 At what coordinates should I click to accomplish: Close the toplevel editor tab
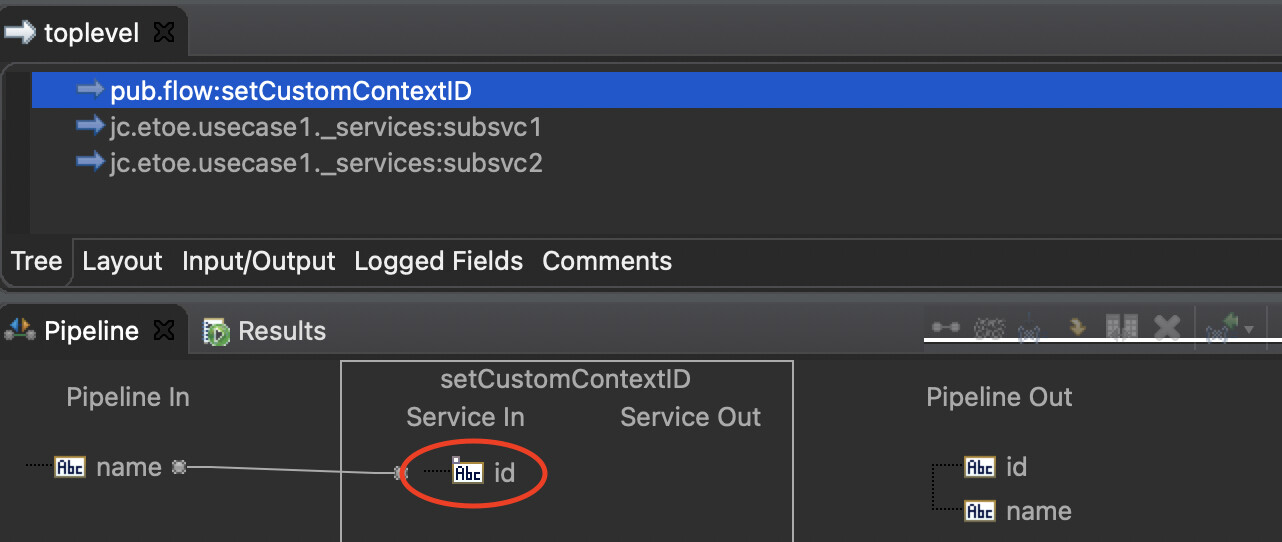pos(164,33)
